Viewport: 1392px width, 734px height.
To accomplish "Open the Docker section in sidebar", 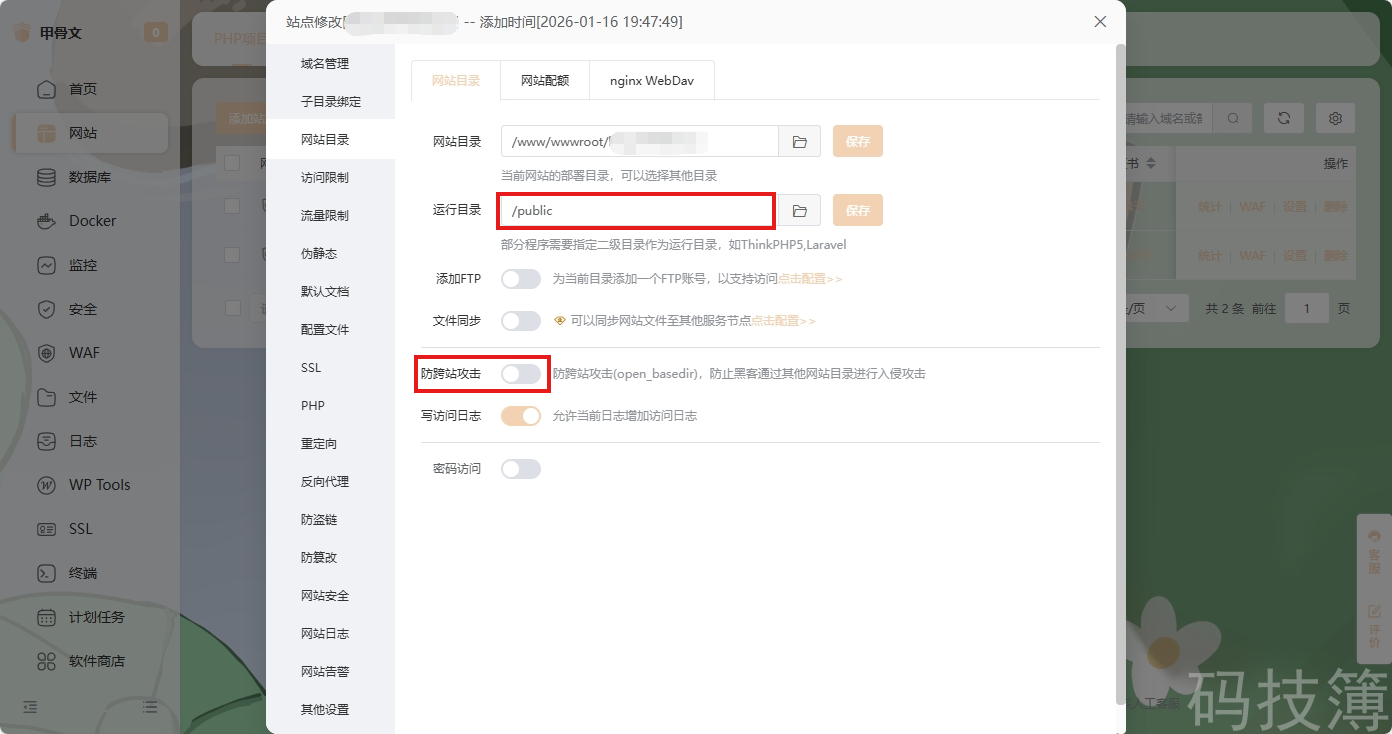I will (x=88, y=221).
